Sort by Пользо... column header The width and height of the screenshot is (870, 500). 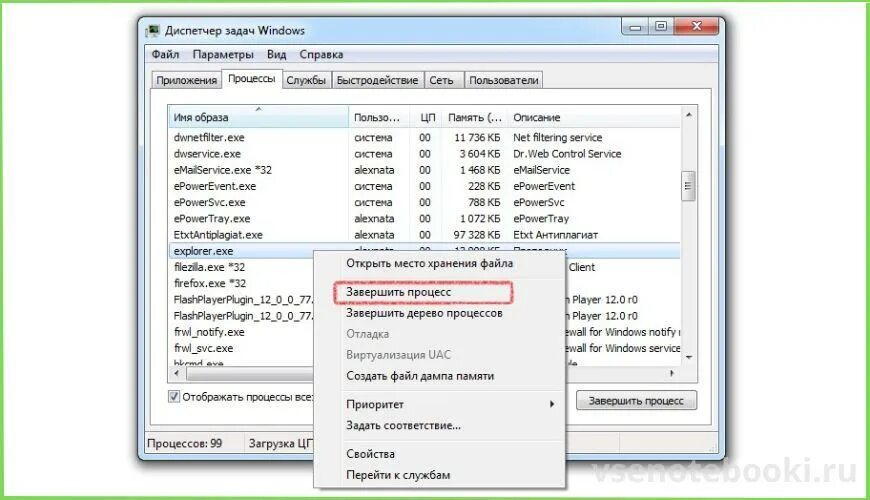click(x=378, y=117)
